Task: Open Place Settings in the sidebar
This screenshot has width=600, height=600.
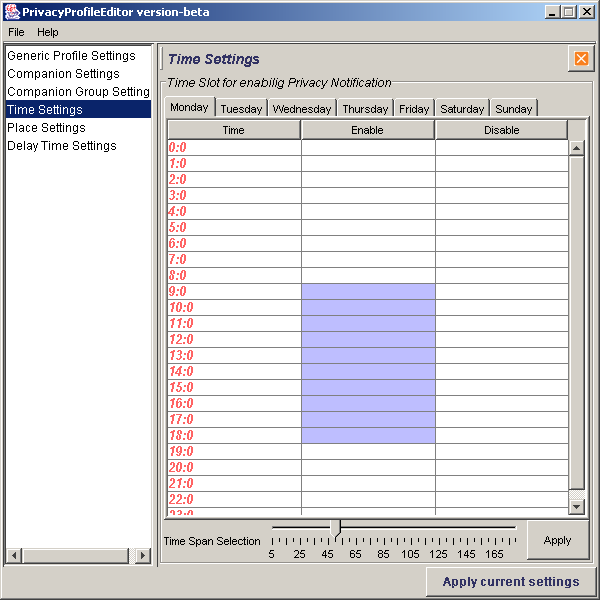Action: [46, 128]
